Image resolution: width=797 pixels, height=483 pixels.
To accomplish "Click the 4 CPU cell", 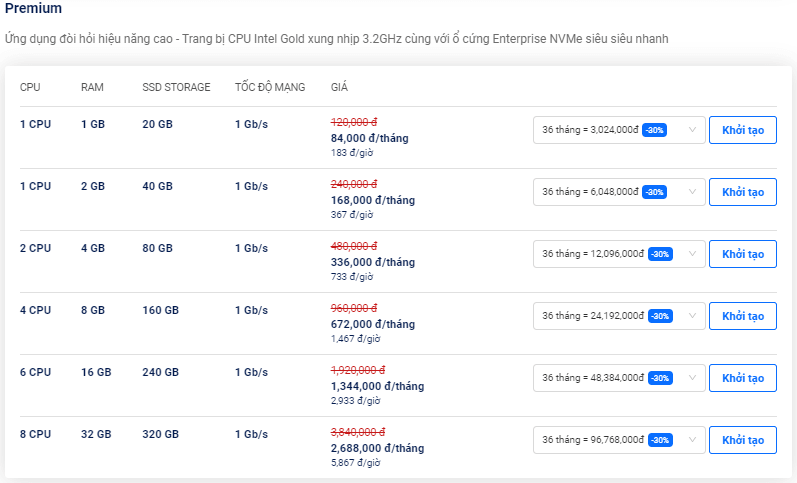I will (x=35, y=310).
